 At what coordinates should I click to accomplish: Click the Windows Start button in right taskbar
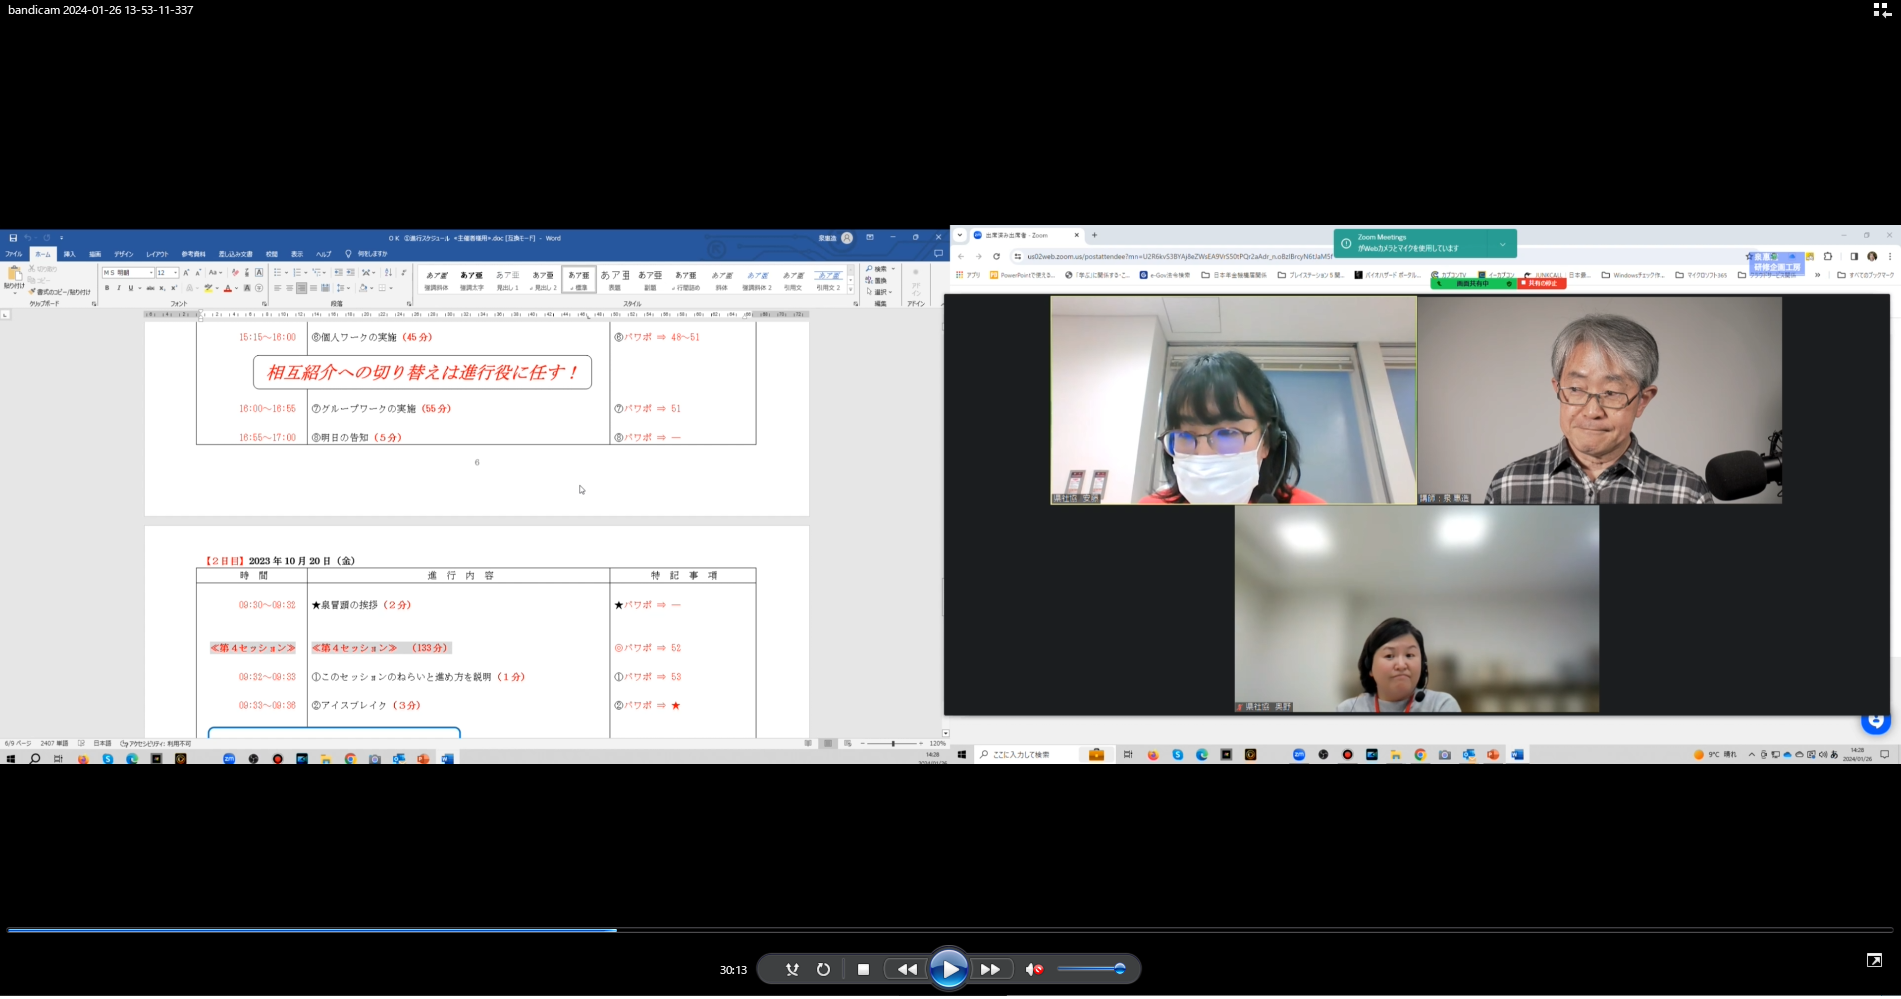[962, 755]
